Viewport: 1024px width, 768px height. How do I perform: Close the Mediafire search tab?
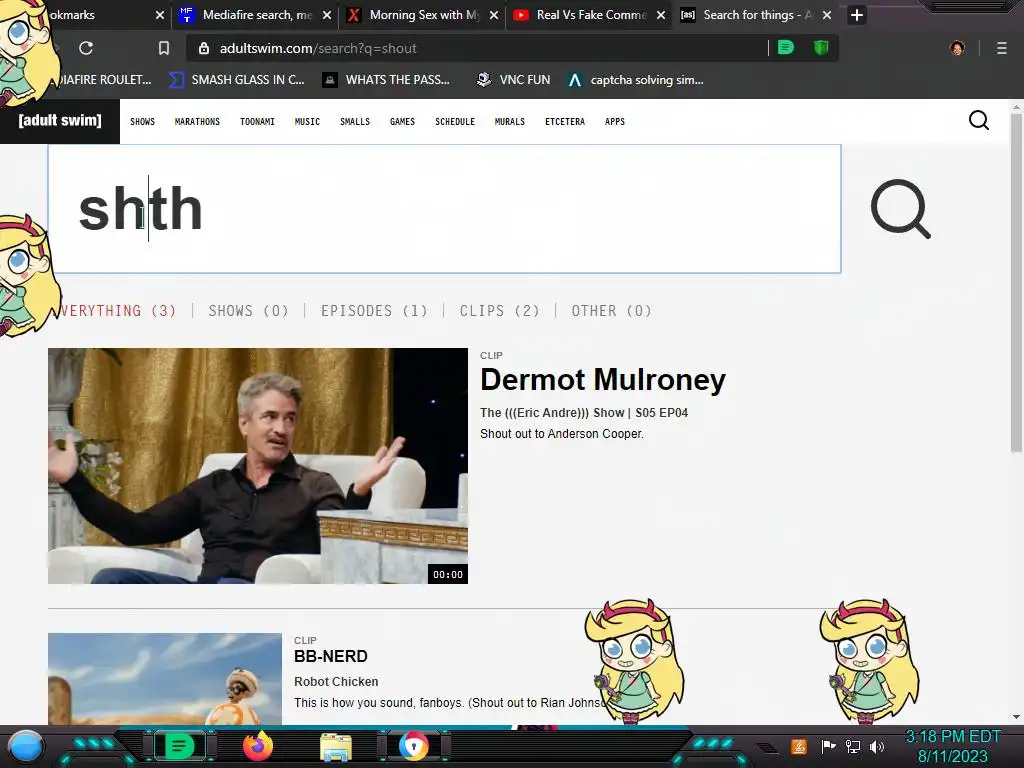[327, 15]
